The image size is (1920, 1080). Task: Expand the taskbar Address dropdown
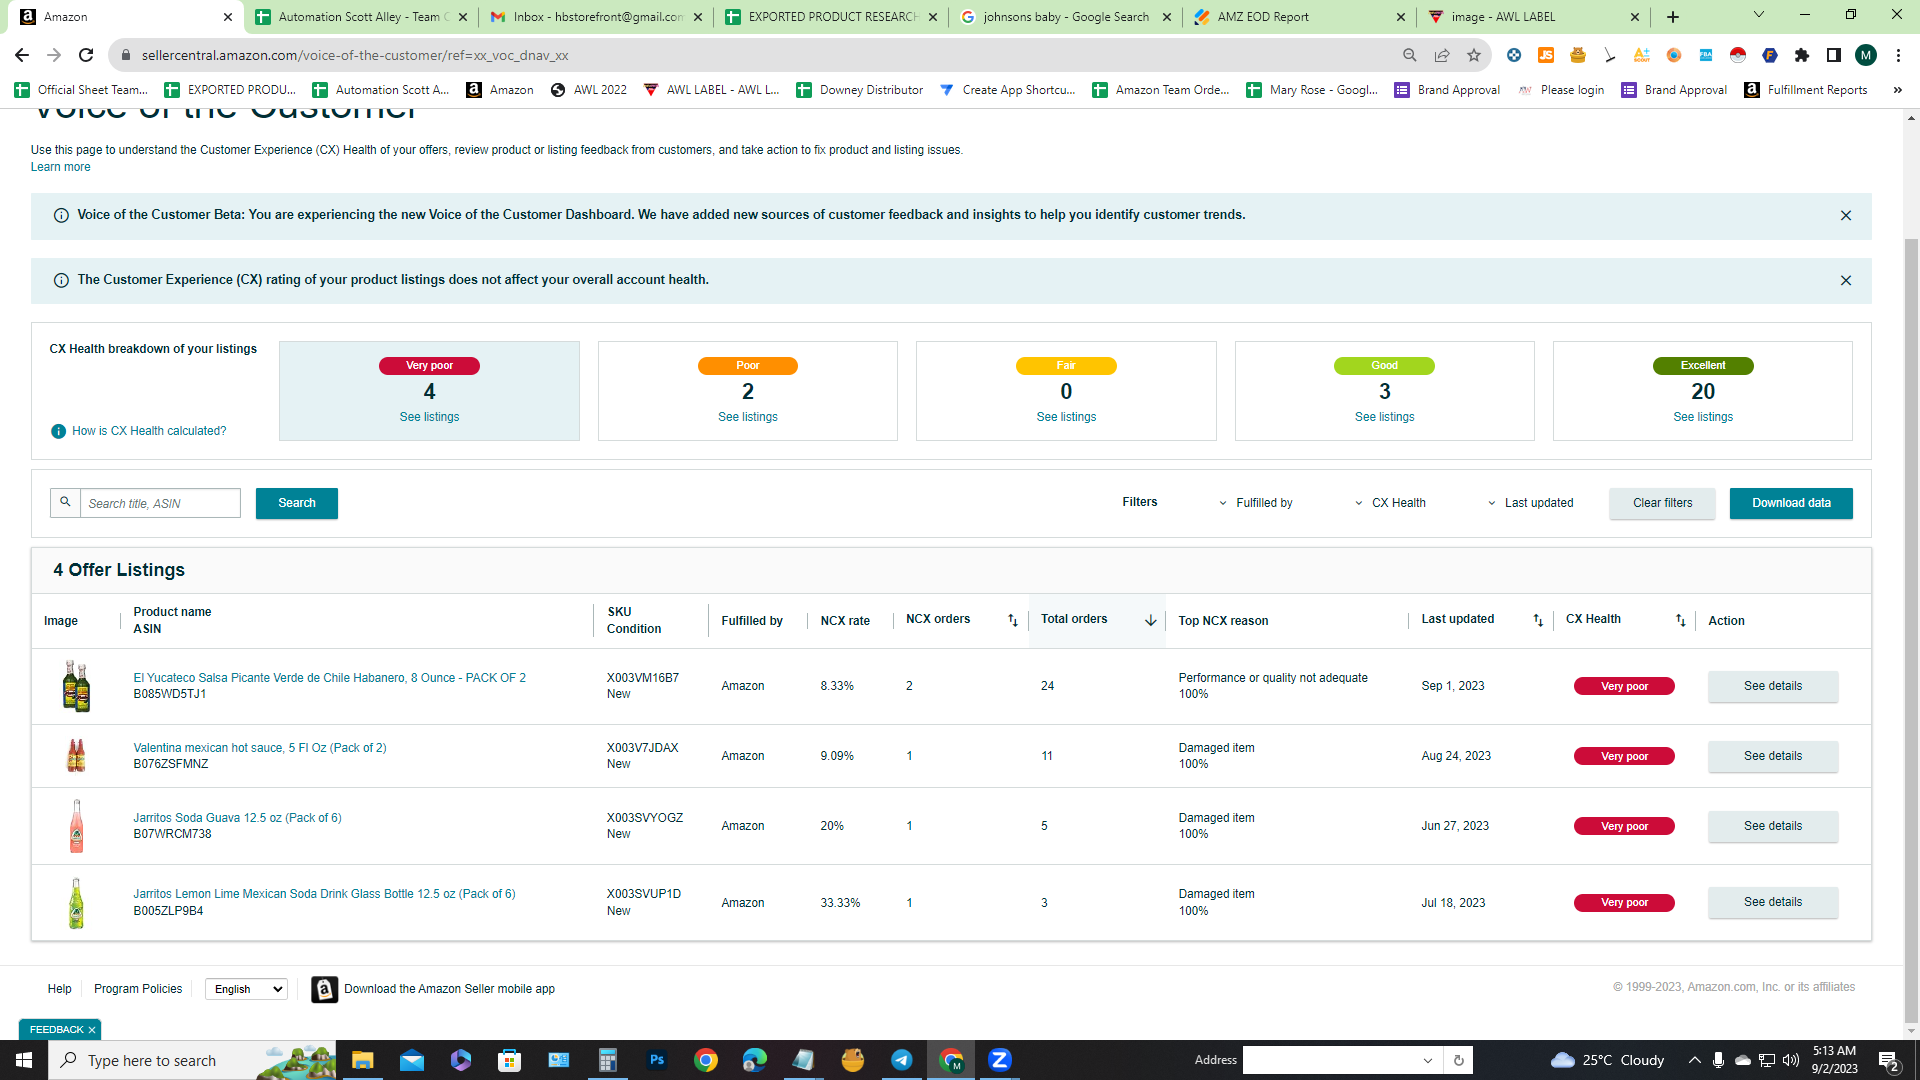point(1427,1060)
